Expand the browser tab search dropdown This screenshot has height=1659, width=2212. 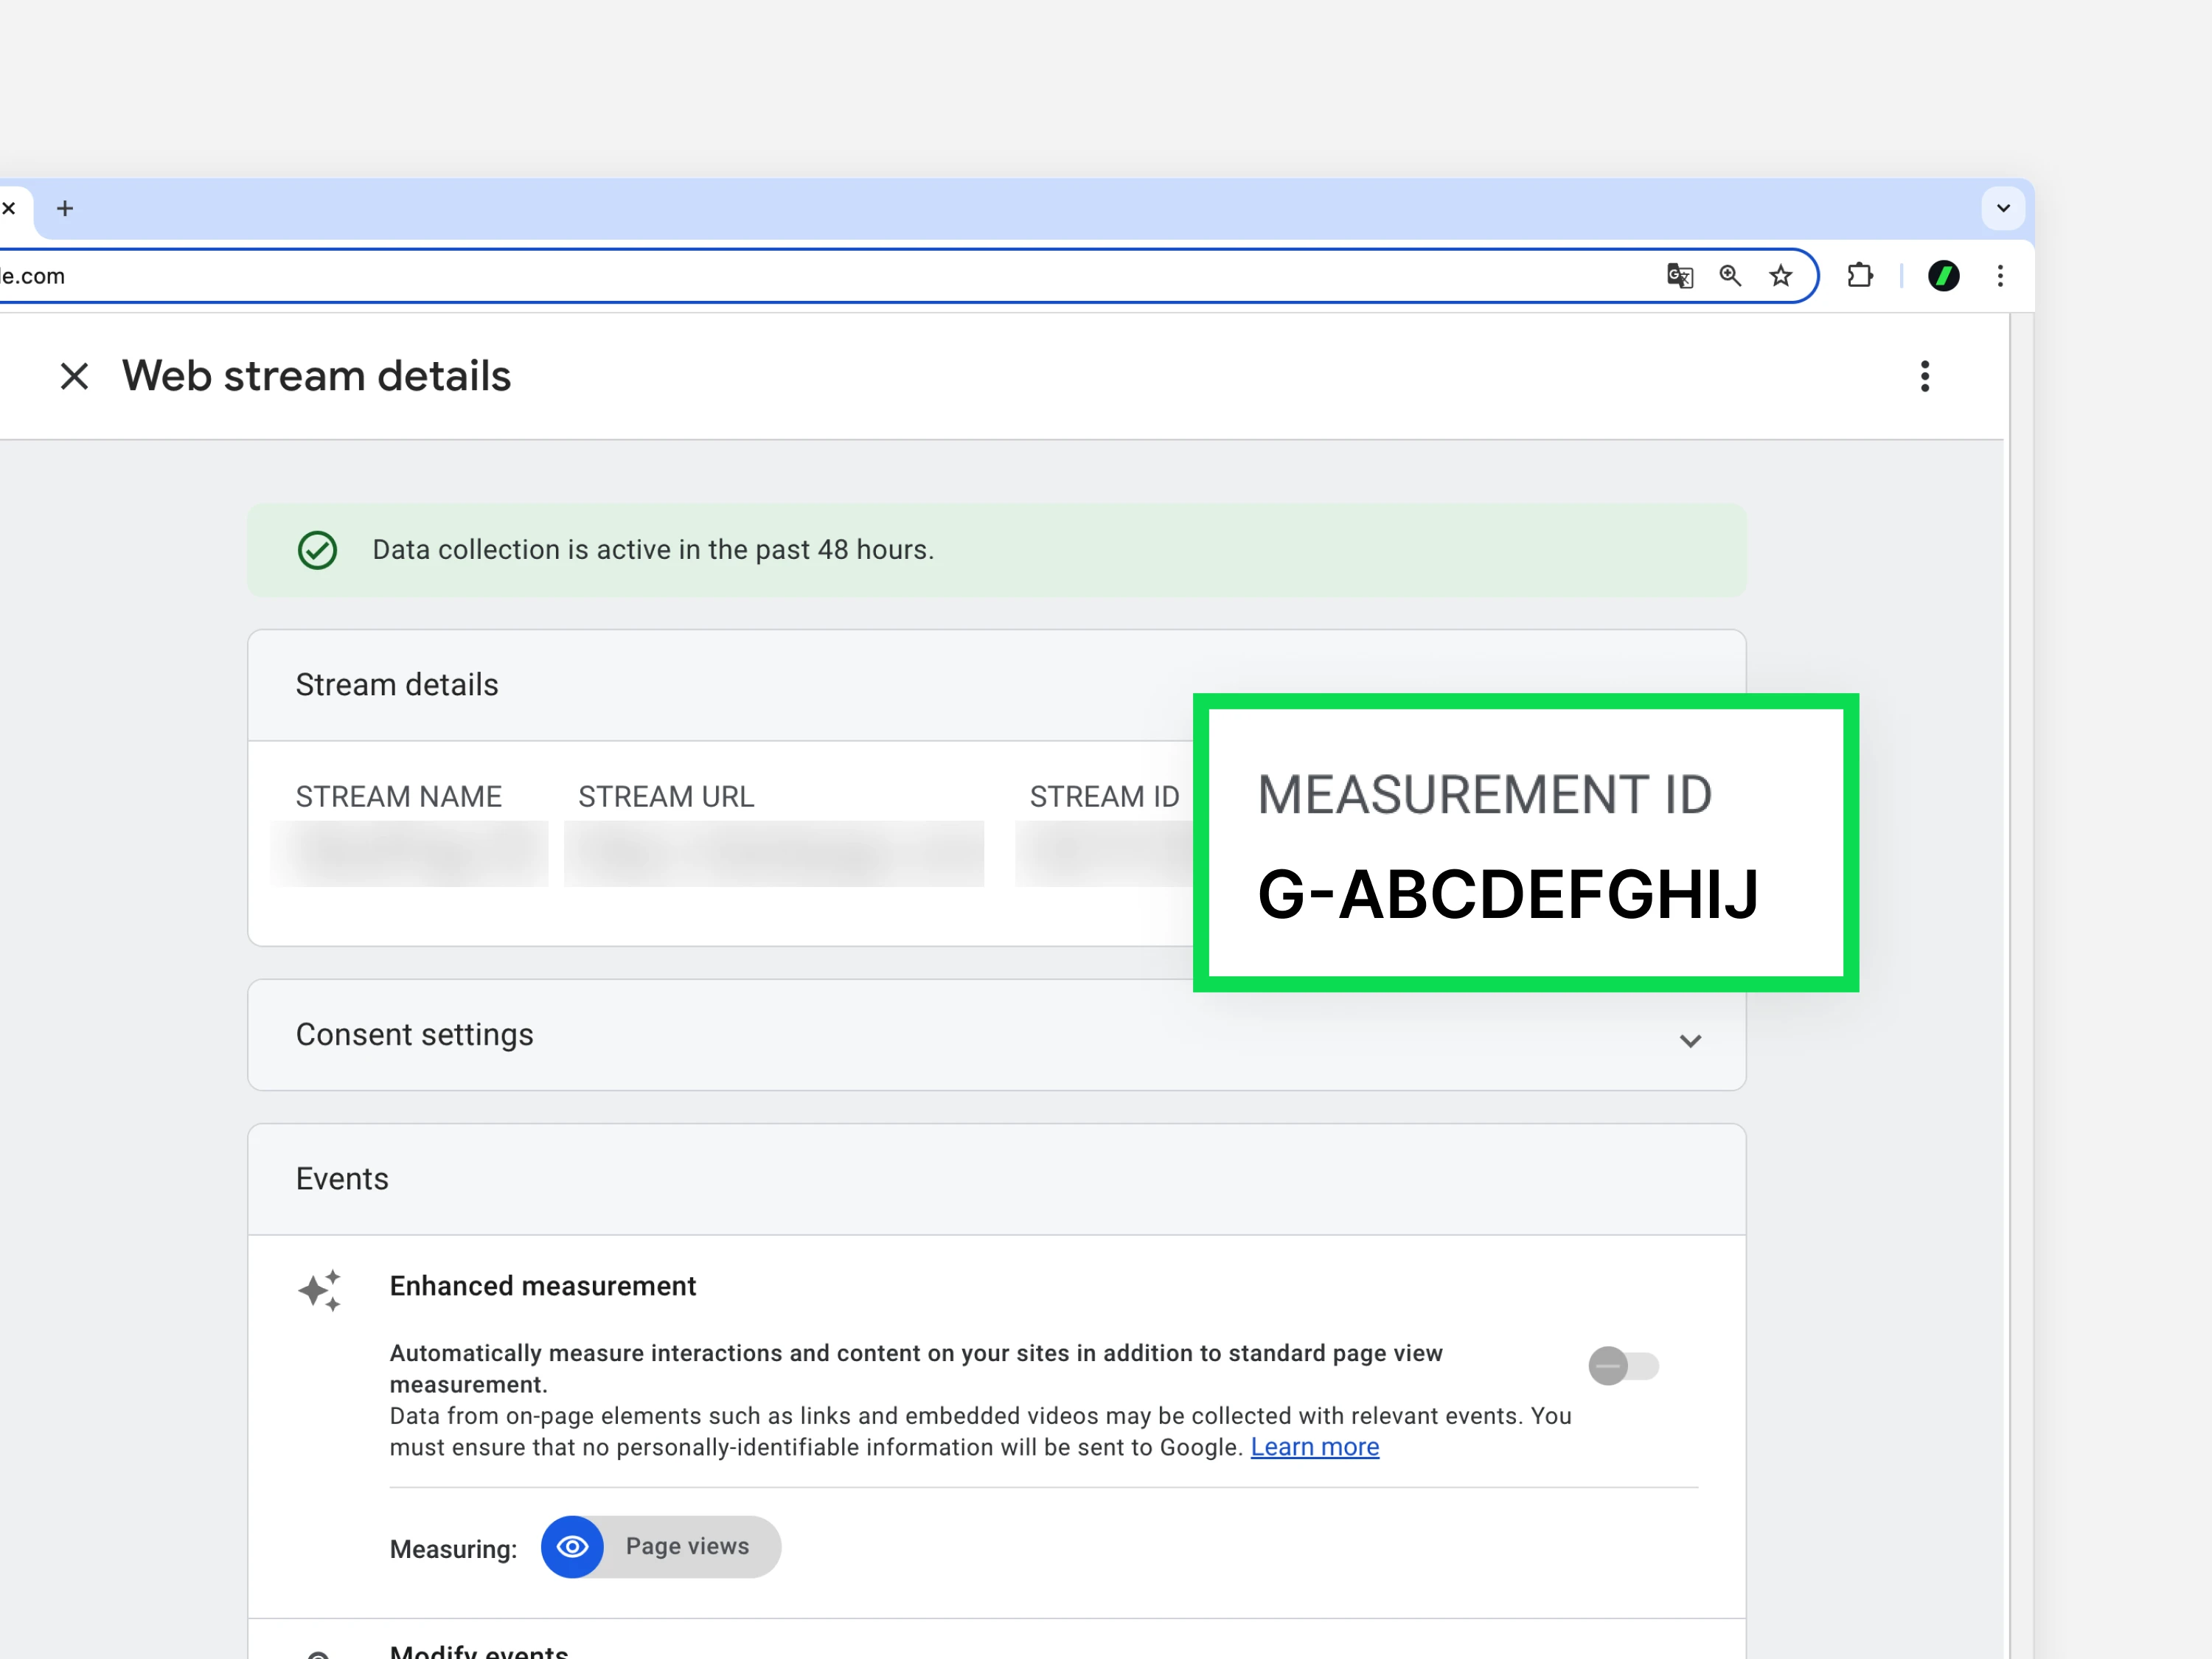point(2003,208)
